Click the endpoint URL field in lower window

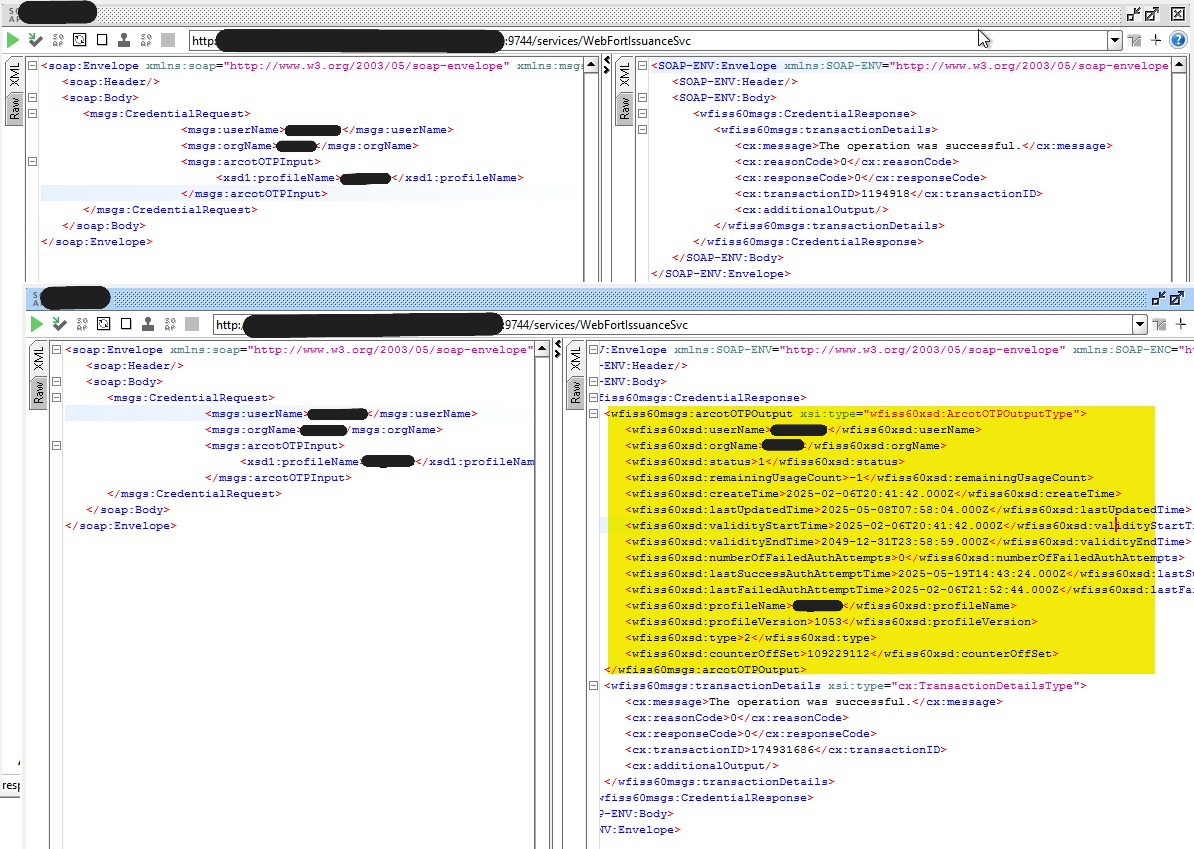(x=673, y=324)
